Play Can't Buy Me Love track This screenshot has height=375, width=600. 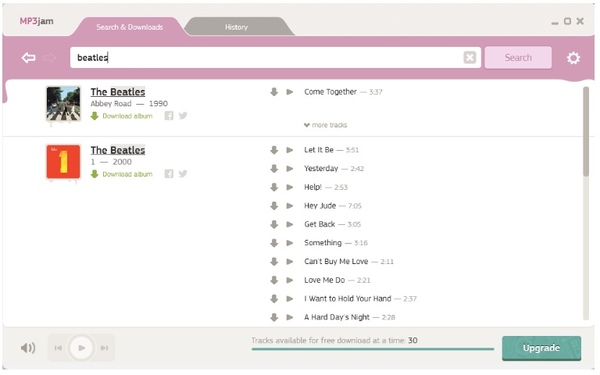[290, 262]
